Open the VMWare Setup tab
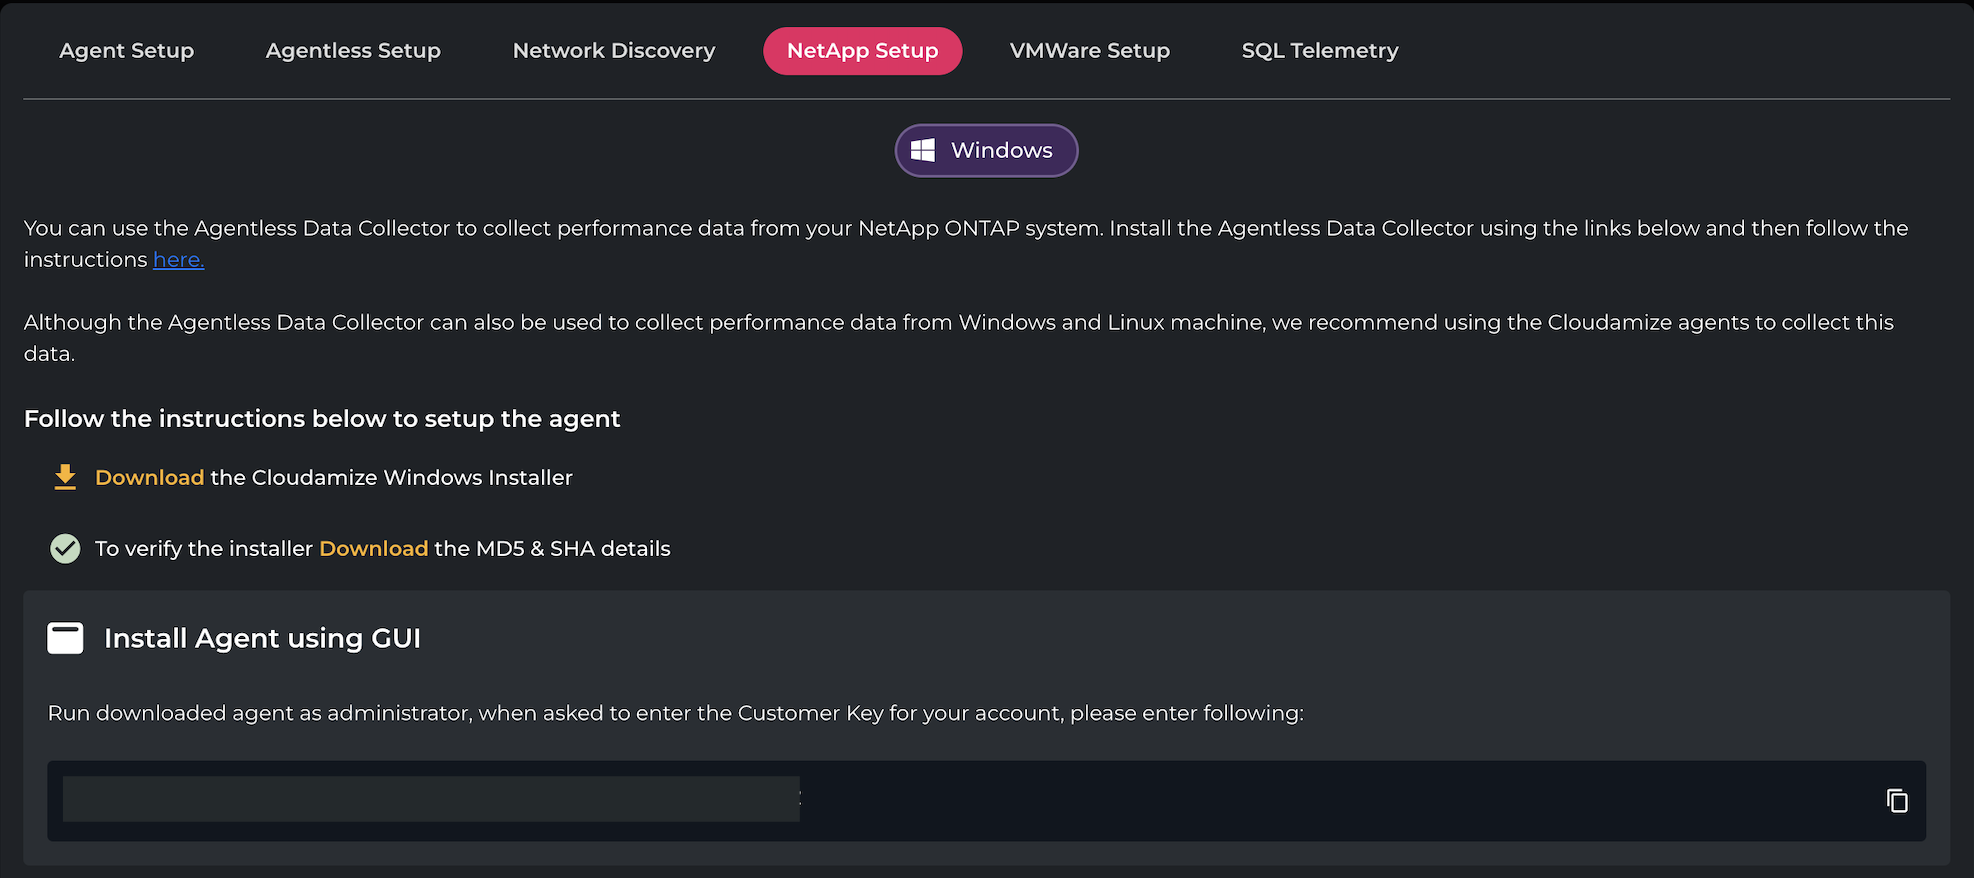This screenshot has height=878, width=1974. tap(1089, 51)
